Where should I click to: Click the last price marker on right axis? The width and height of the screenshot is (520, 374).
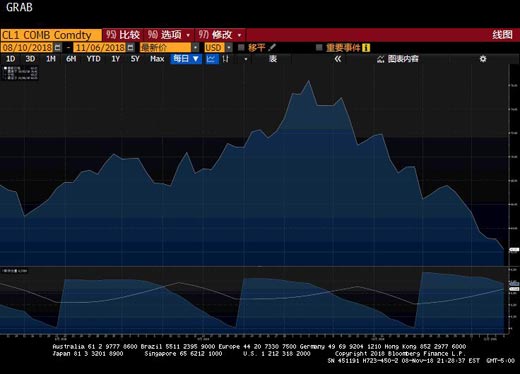[514, 249]
